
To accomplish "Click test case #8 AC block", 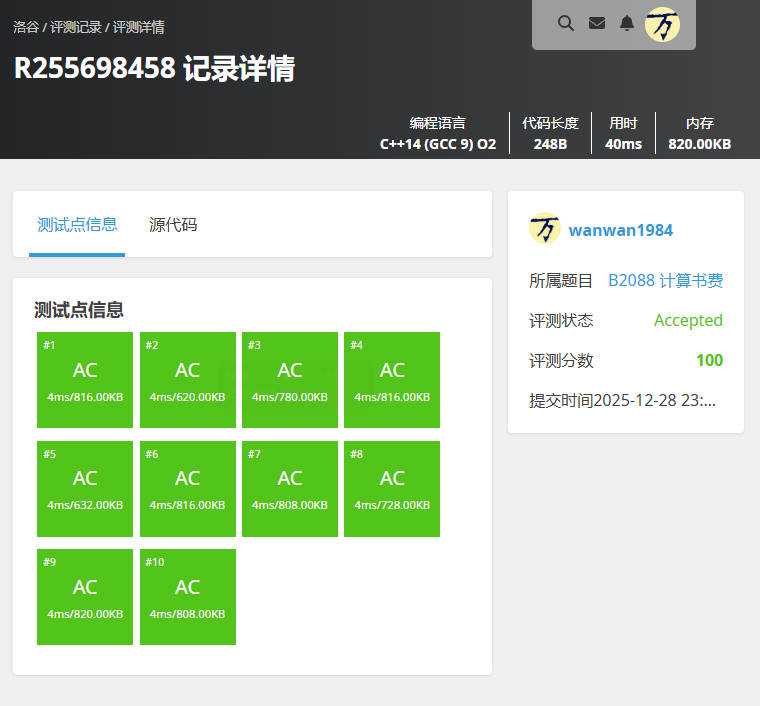I will click(392, 489).
